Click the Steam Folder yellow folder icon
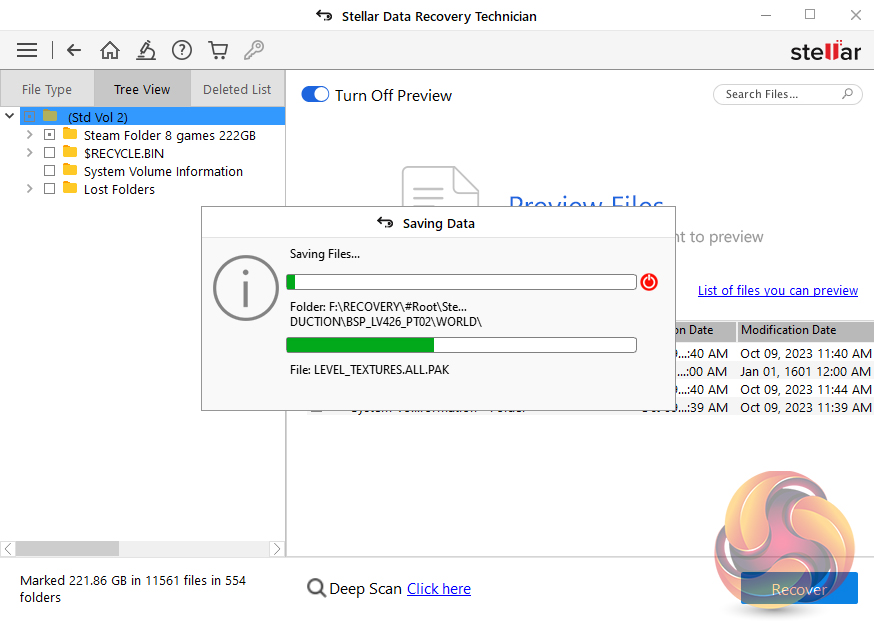Viewport: 874px width, 621px height. 70,134
